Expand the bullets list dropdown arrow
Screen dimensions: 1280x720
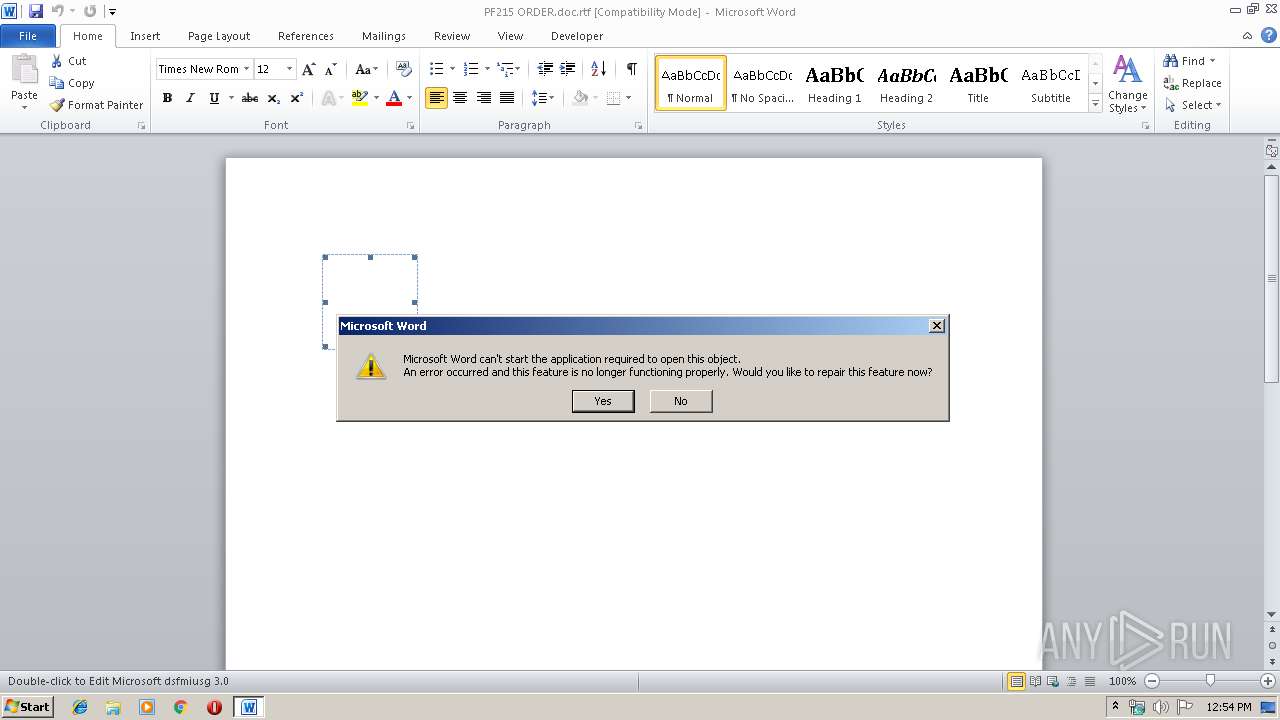coord(452,69)
